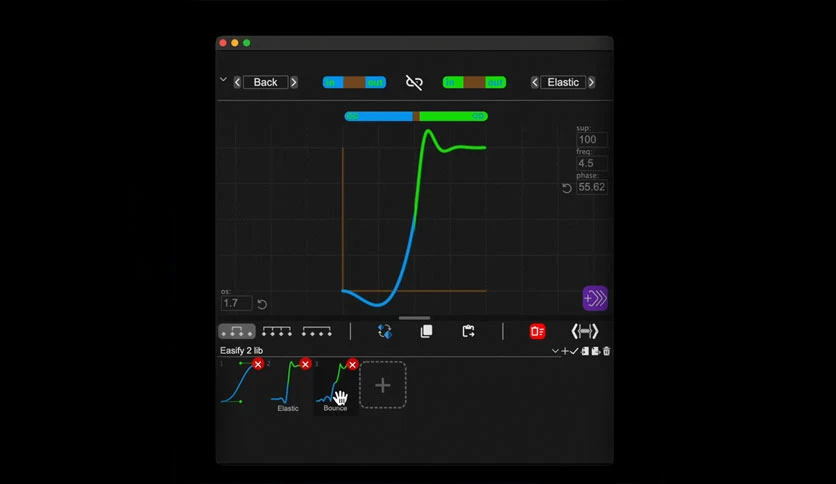Open the Back ease type selector

pyautogui.click(x=266, y=82)
